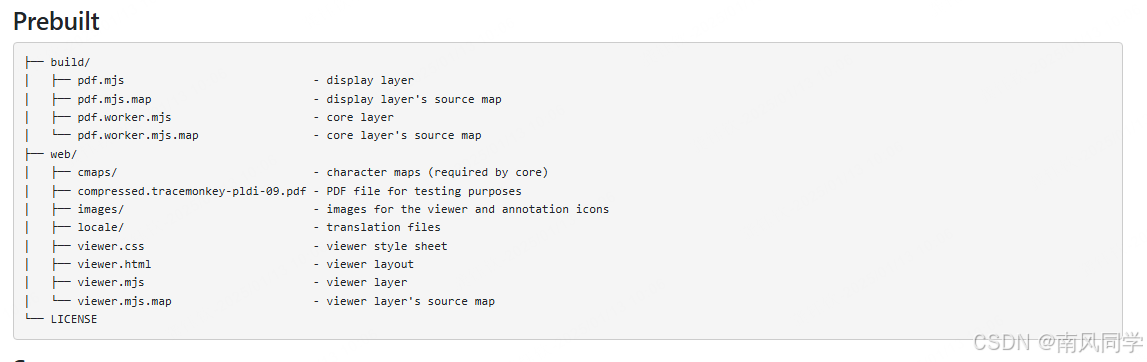
Task: Click the web/ folder entry
Action: coord(64,154)
